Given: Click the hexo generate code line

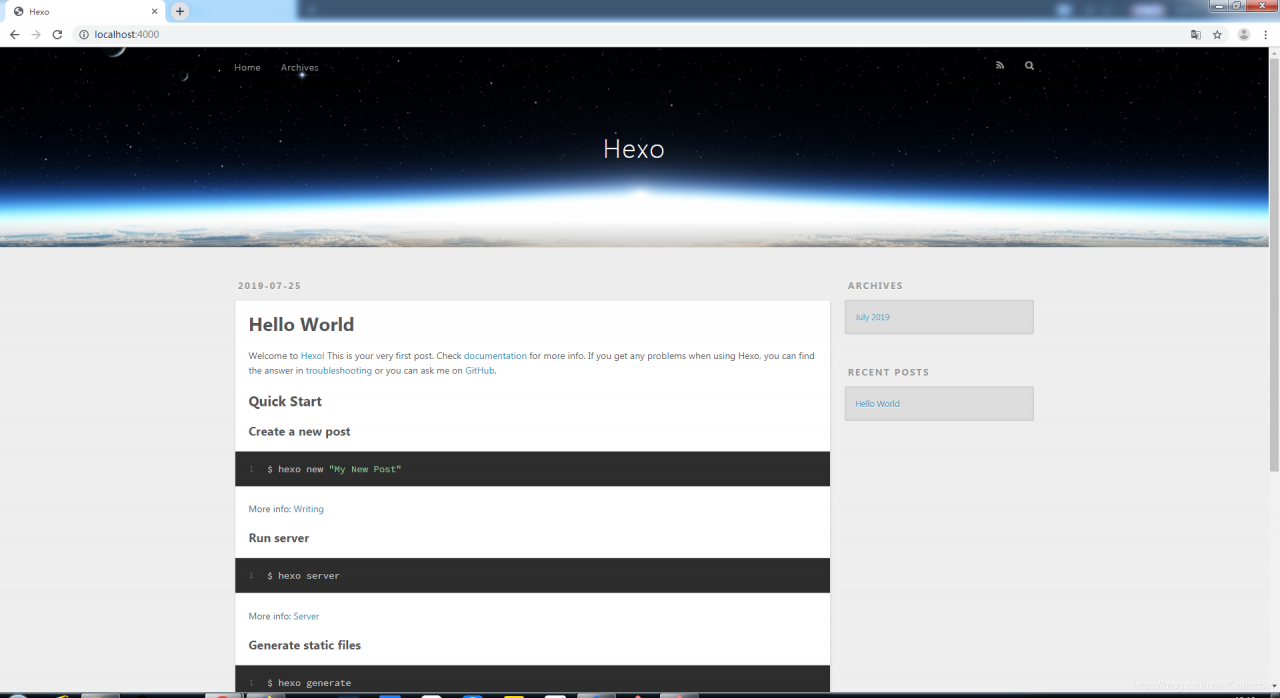Looking at the screenshot, I should [309, 683].
